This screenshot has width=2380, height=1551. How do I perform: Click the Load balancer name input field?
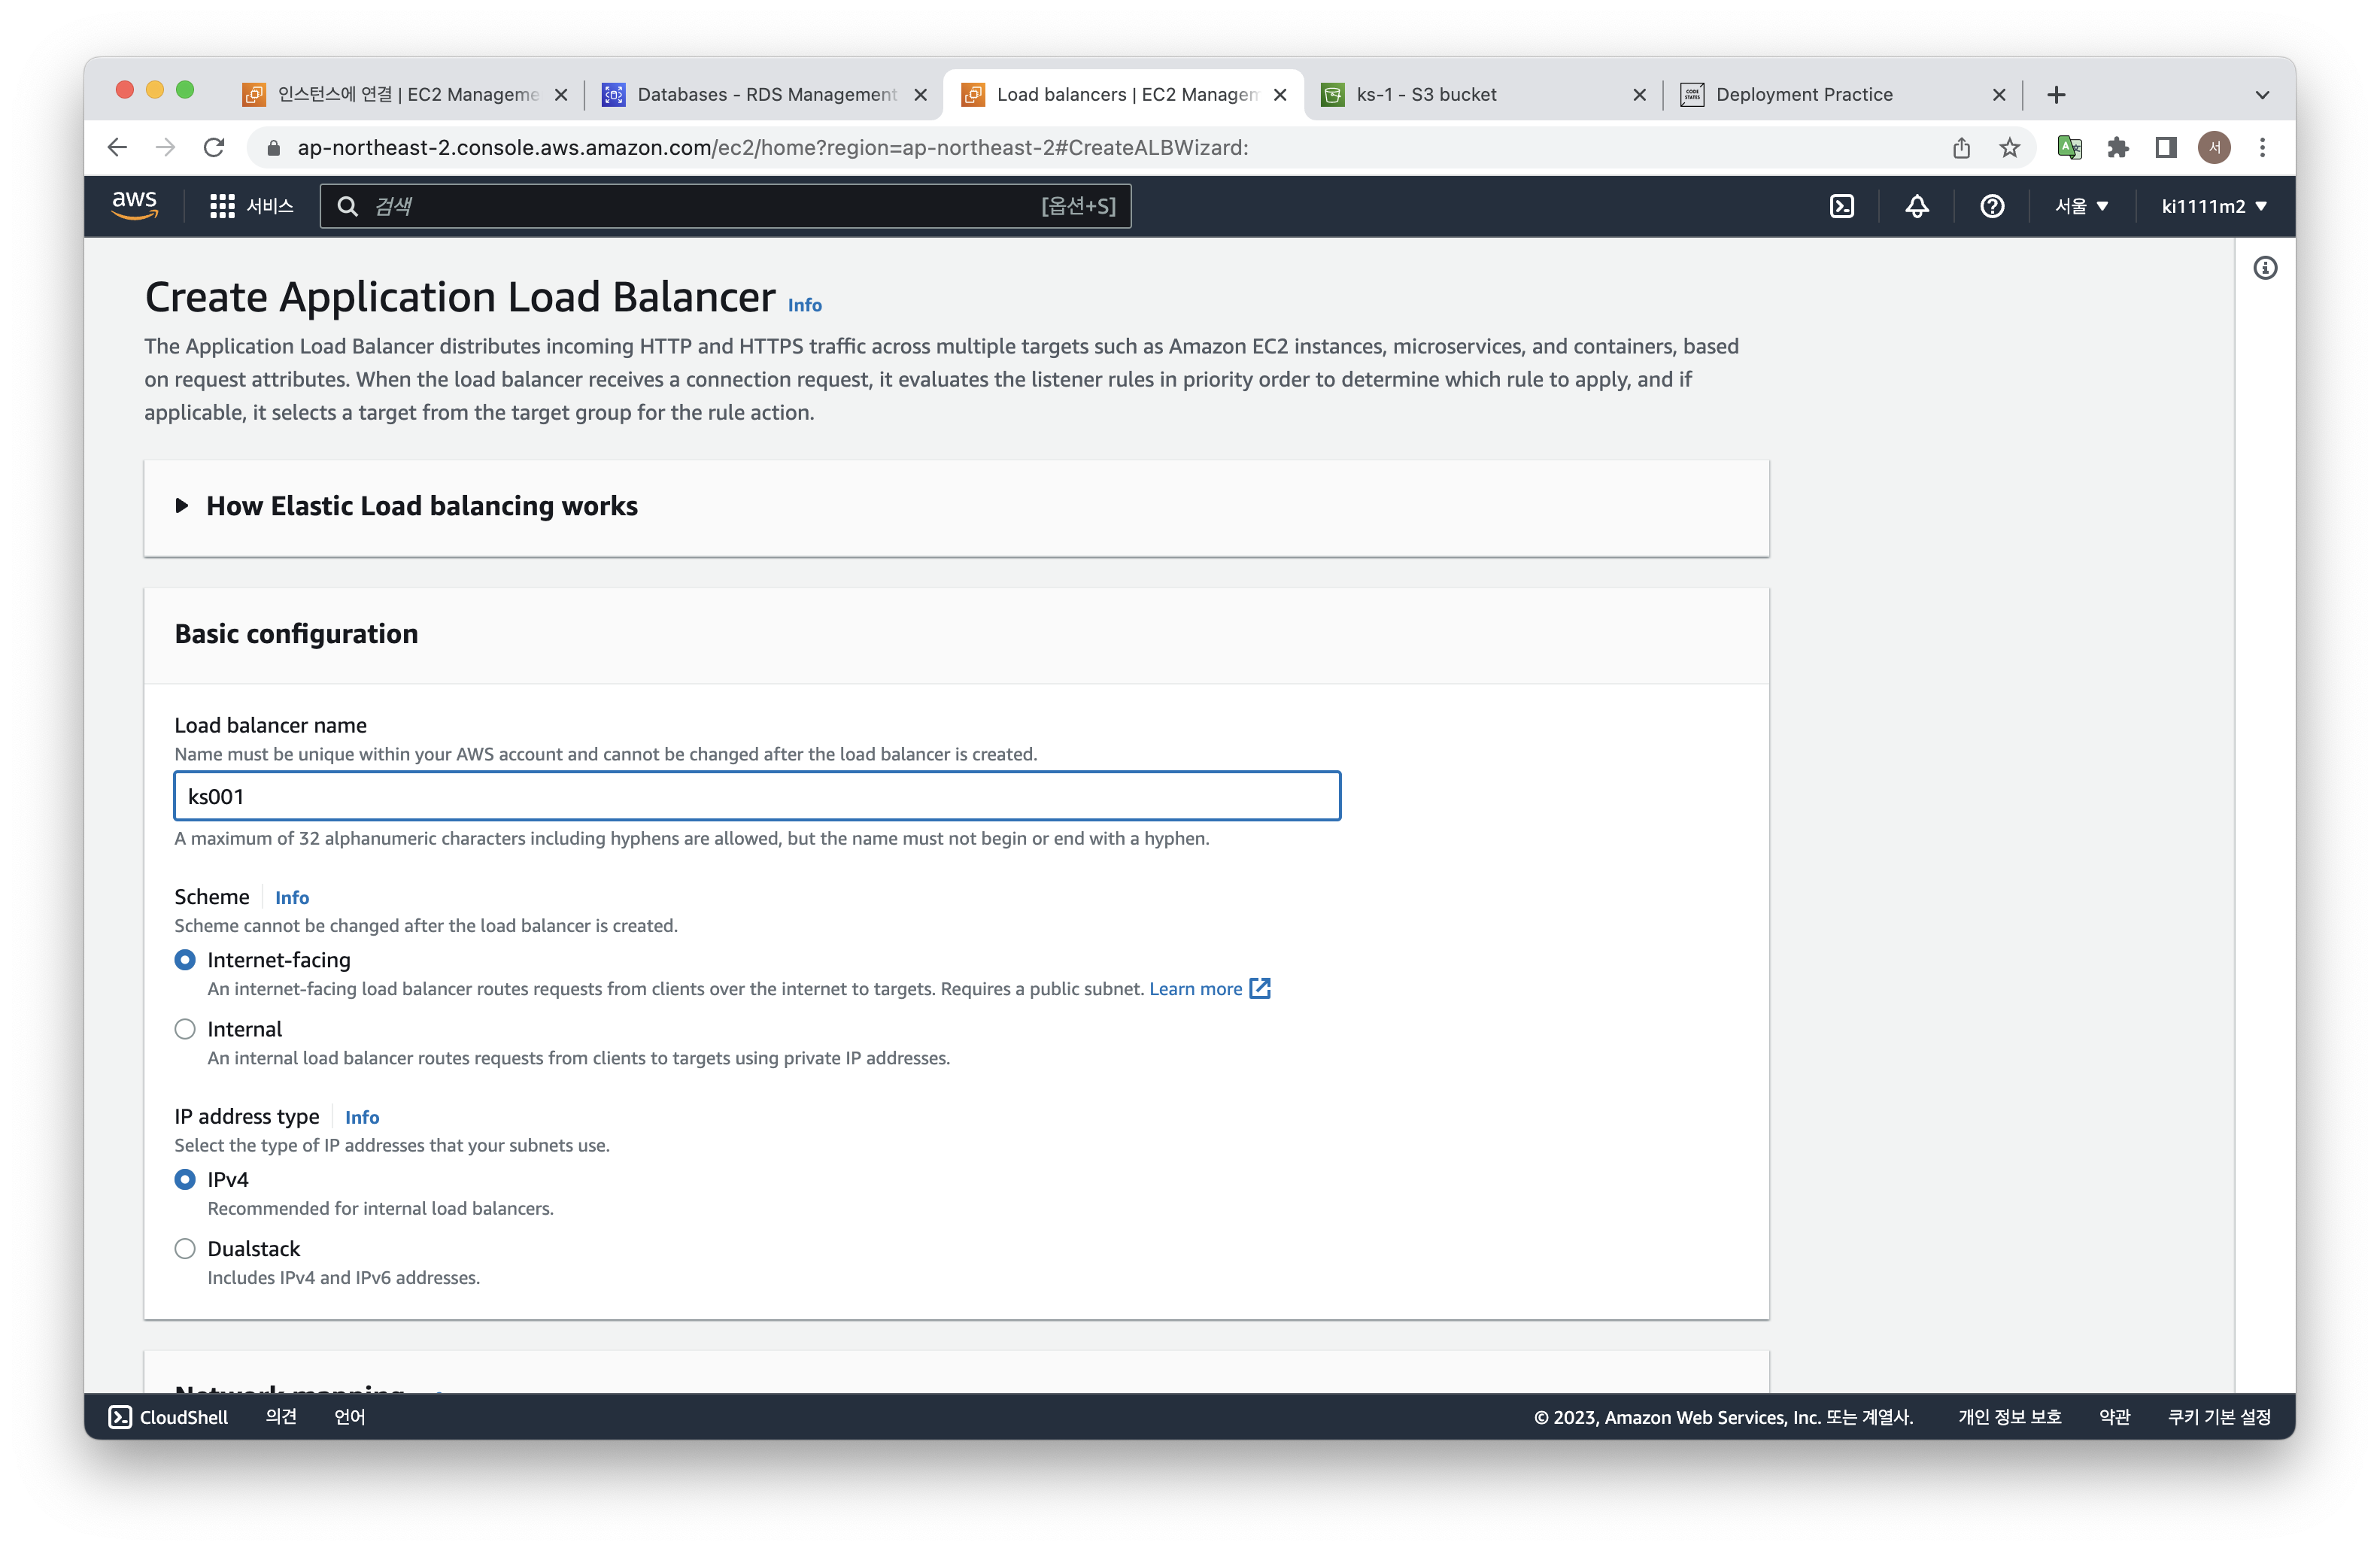(x=757, y=796)
